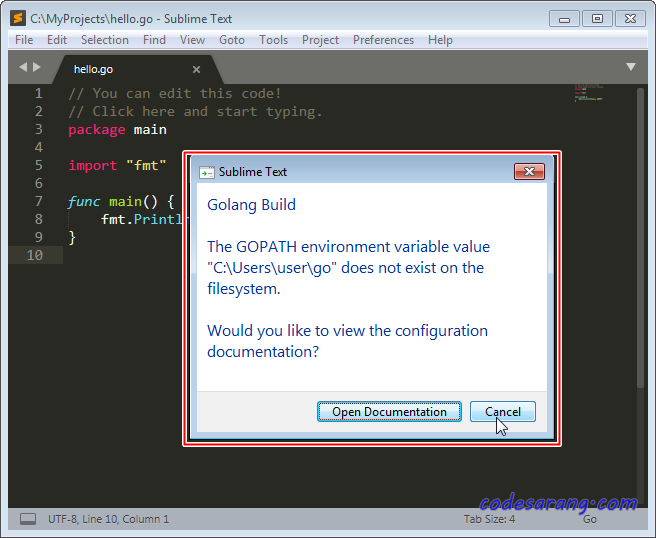The width and height of the screenshot is (656, 538).
Task: Click the "fmt" string on line 5
Action: 146,166
